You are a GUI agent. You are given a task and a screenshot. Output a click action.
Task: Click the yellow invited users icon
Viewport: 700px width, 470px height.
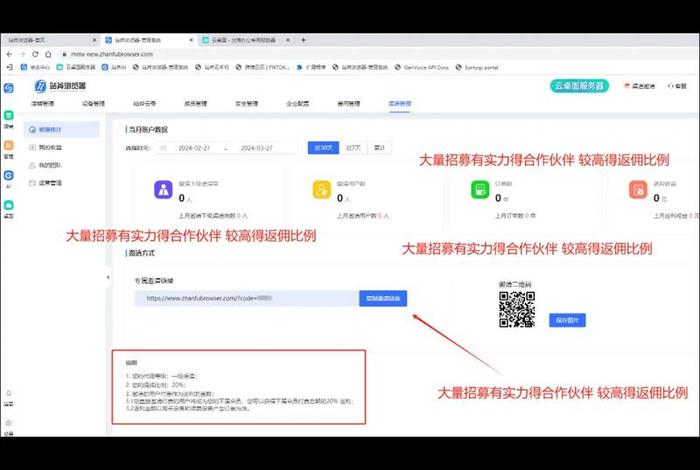click(x=322, y=189)
